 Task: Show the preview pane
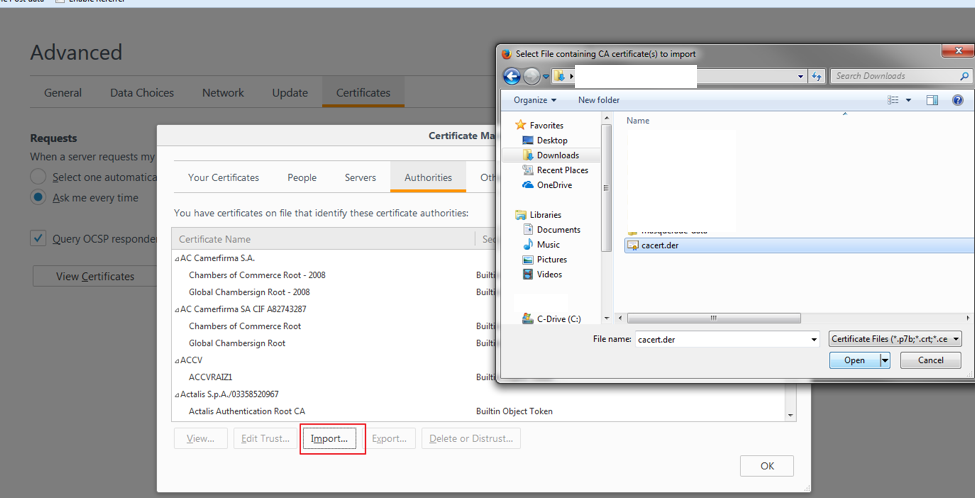pos(931,100)
